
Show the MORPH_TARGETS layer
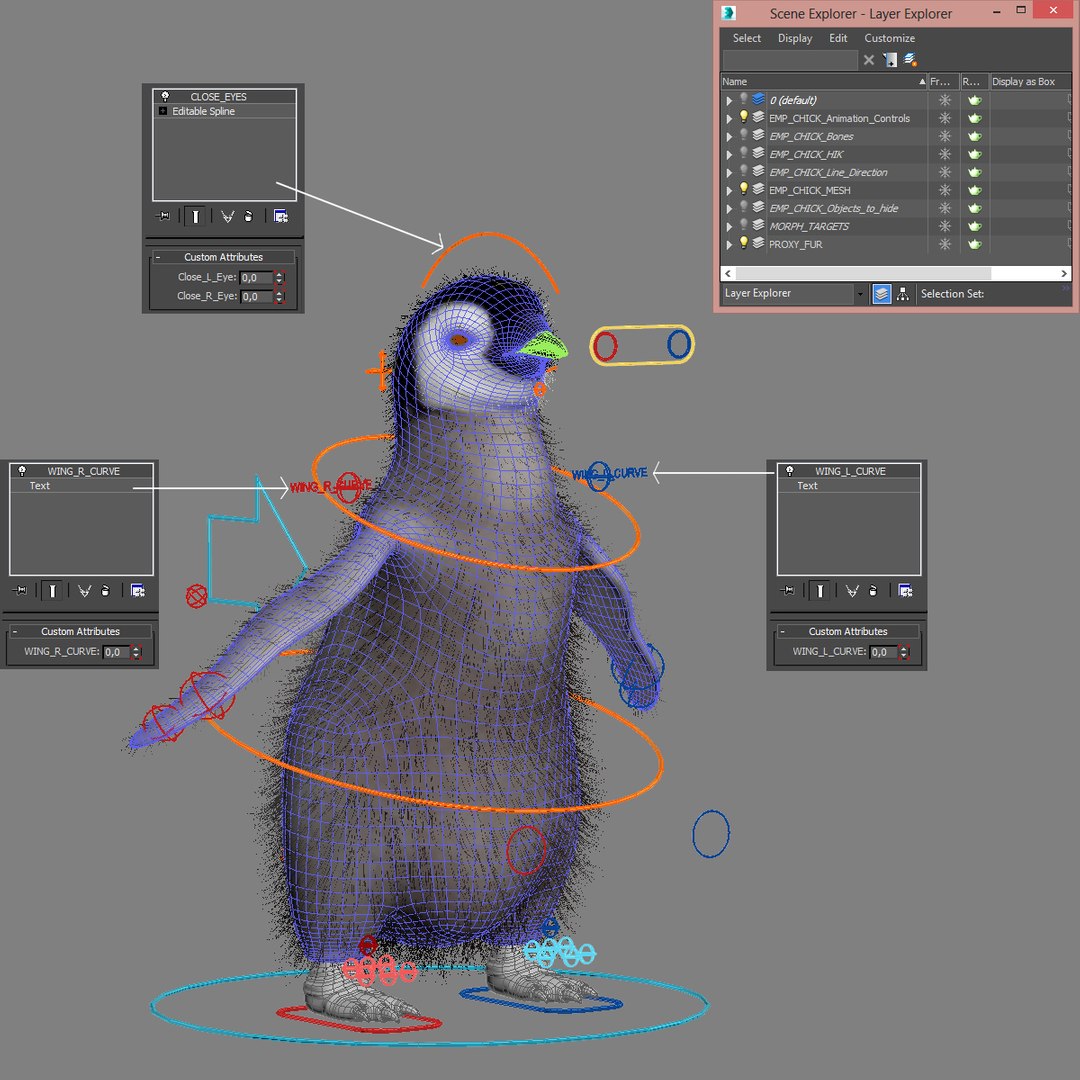point(744,225)
